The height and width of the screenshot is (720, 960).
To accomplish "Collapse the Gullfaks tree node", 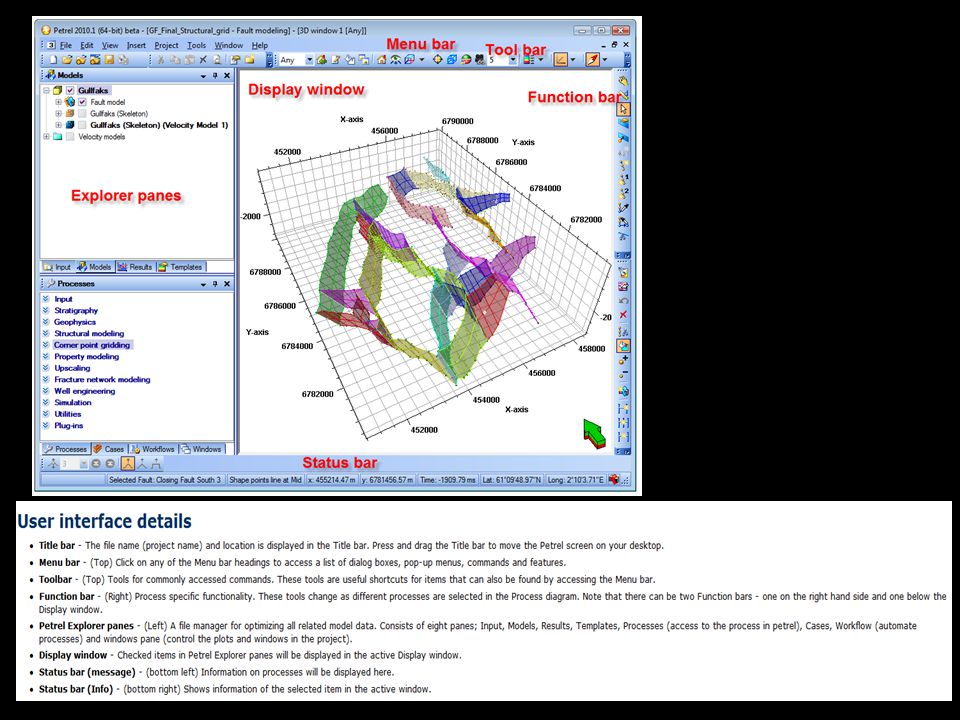I will coord(46,91).
